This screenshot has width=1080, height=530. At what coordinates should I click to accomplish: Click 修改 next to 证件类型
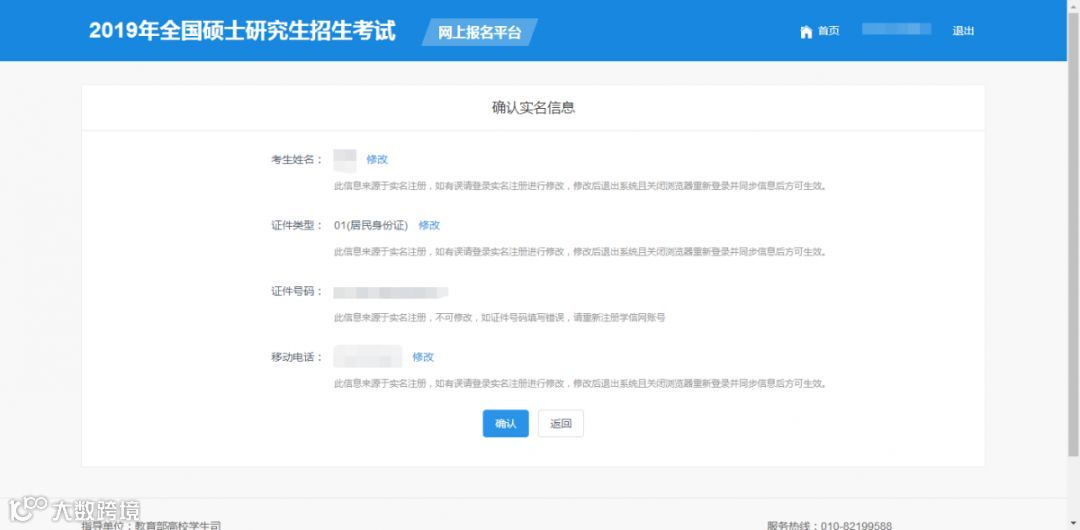429,225
